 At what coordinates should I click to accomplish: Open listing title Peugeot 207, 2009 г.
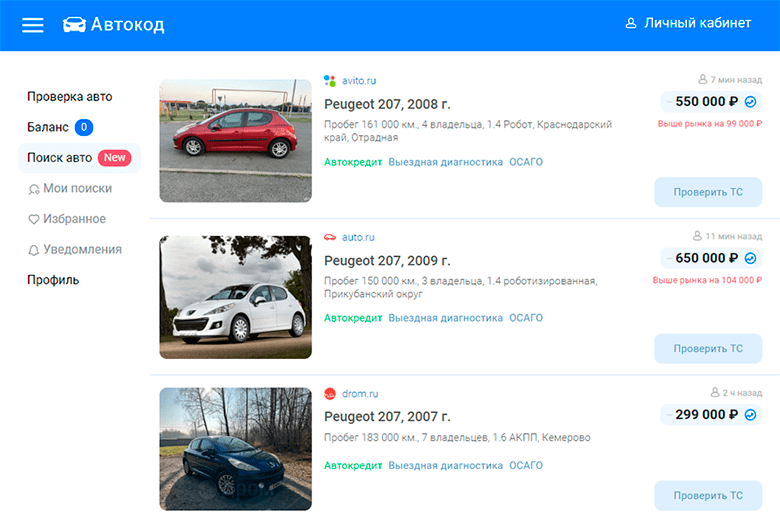tap(387, 260)
